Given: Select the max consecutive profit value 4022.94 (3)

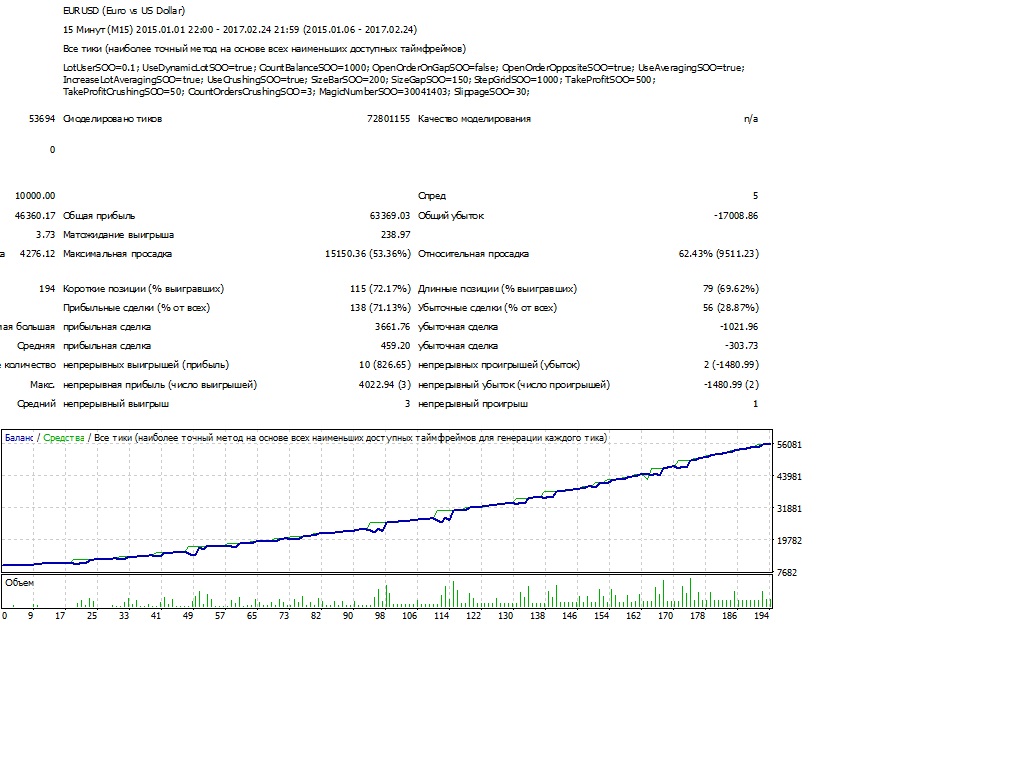Looking at the screenshot, I should coord(385,385).
